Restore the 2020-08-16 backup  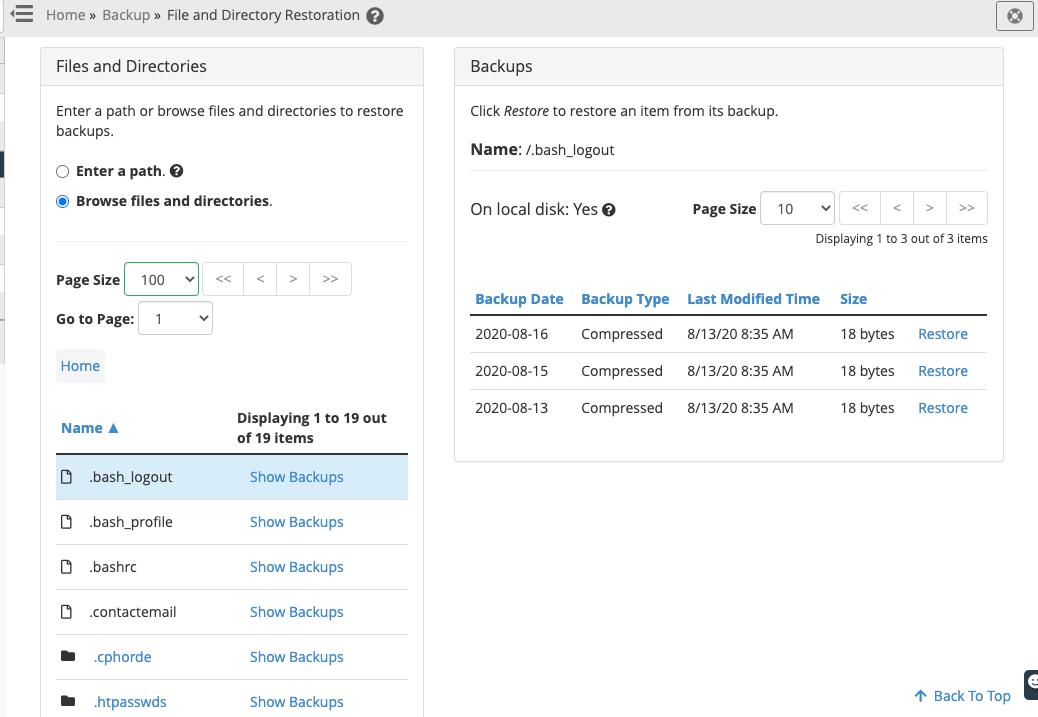point(942,334)
